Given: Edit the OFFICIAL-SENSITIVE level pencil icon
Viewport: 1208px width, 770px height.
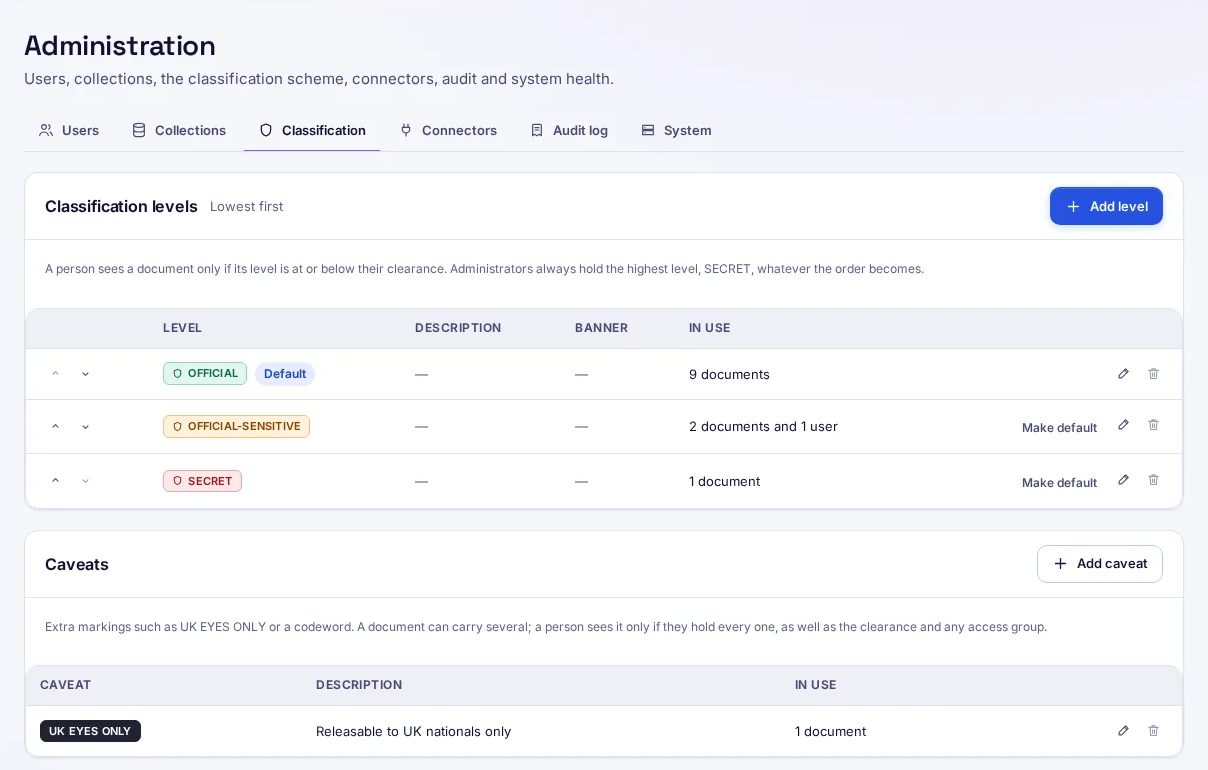Looking at the screenshot, I should [1123, 425].
